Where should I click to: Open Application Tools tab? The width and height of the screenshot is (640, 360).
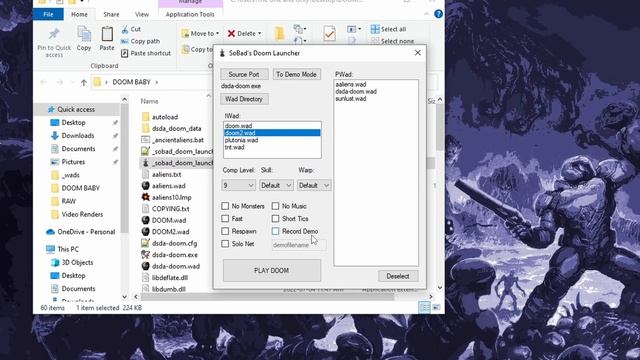click(190, 14)
